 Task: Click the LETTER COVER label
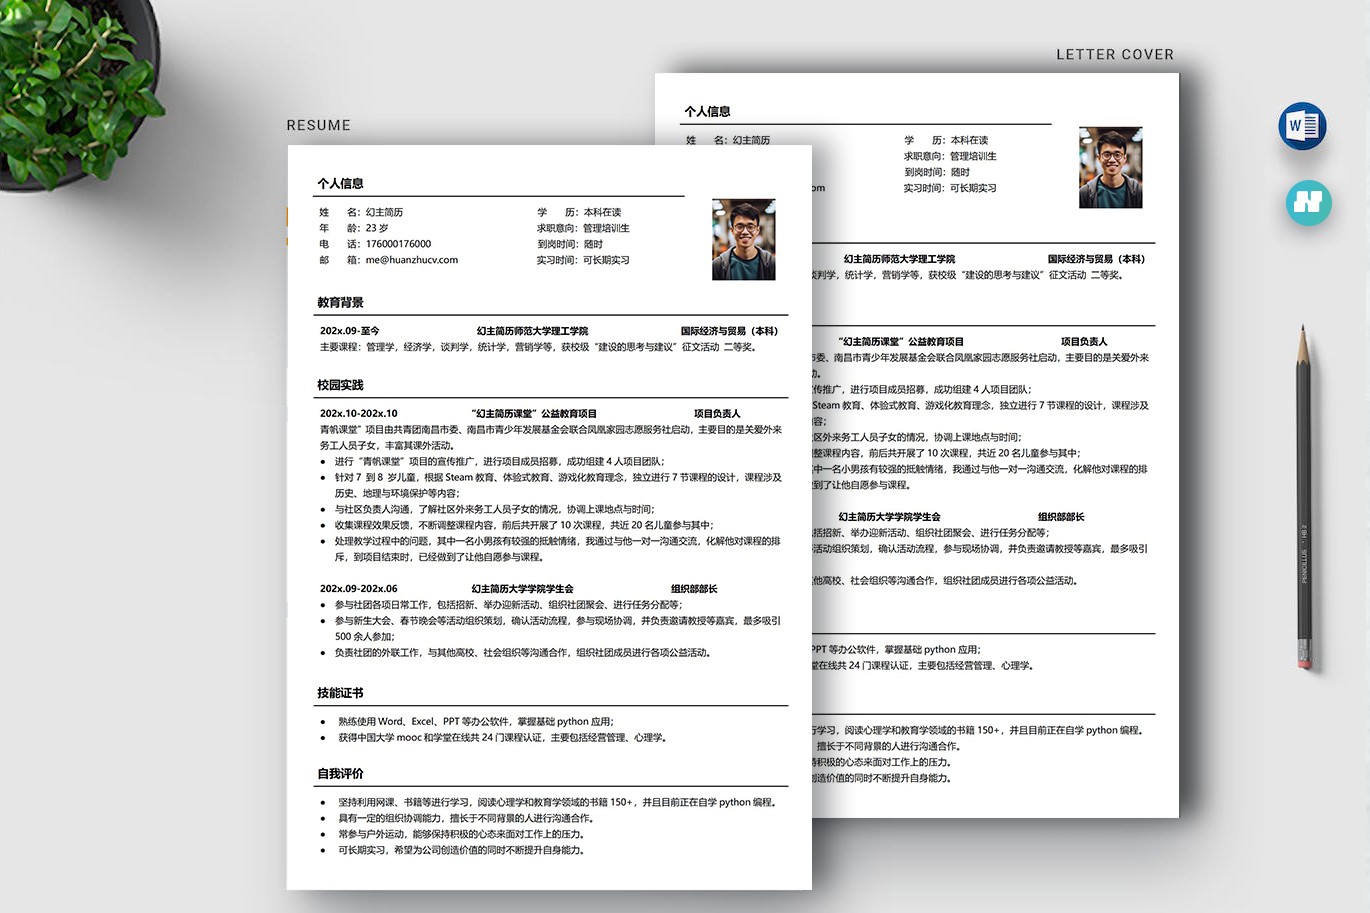[1114, 55]
